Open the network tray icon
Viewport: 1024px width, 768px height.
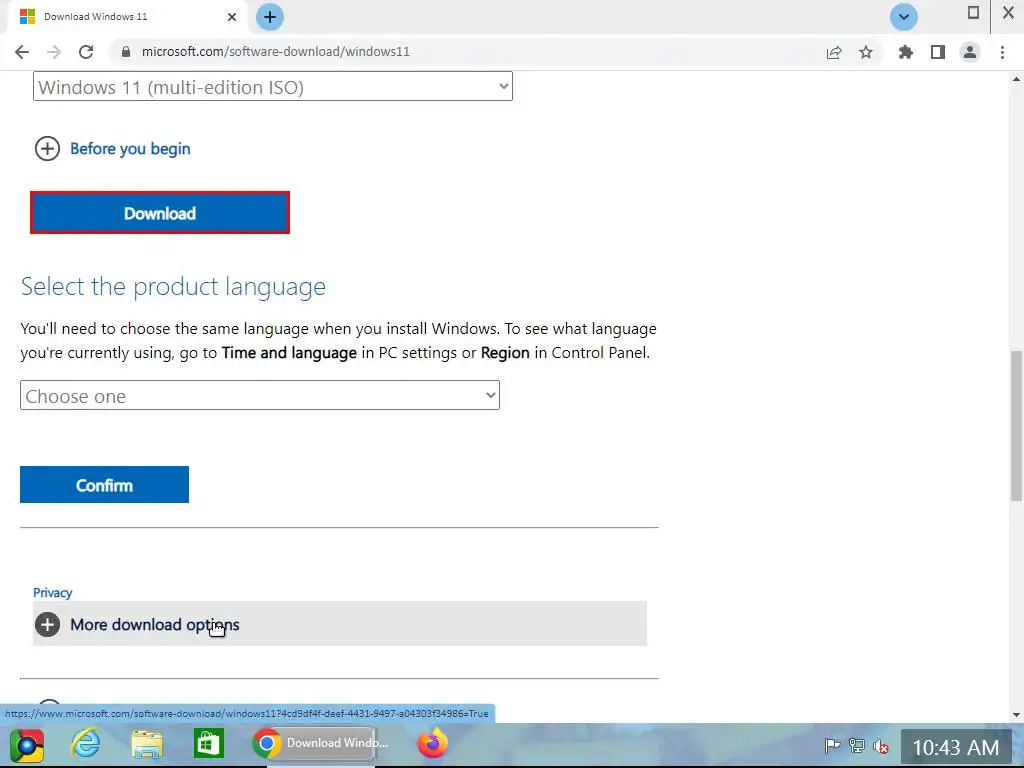(857, 745)
